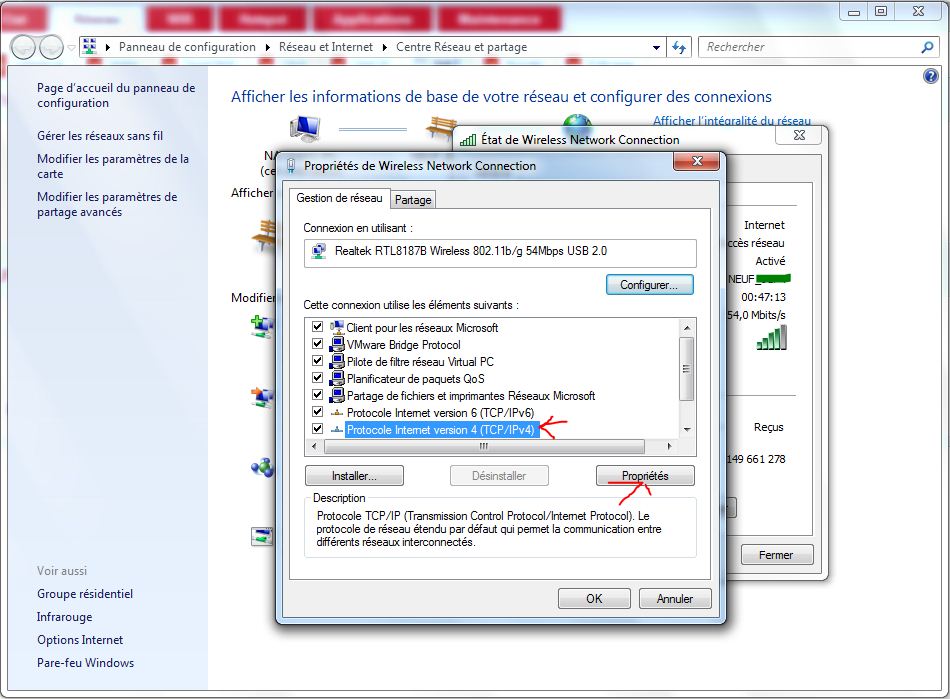This screenshot has height=699, width=950.
Task: Click the Installer... button
Action: [354, 476]
